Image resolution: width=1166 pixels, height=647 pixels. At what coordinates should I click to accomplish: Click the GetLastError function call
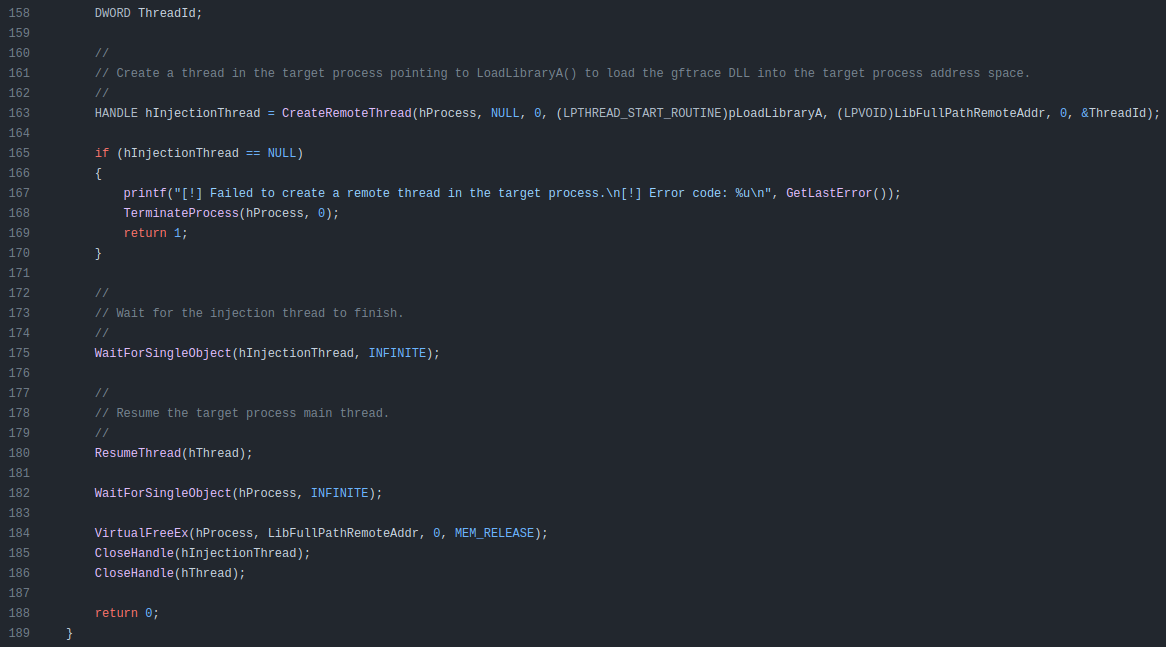point(829,193)
